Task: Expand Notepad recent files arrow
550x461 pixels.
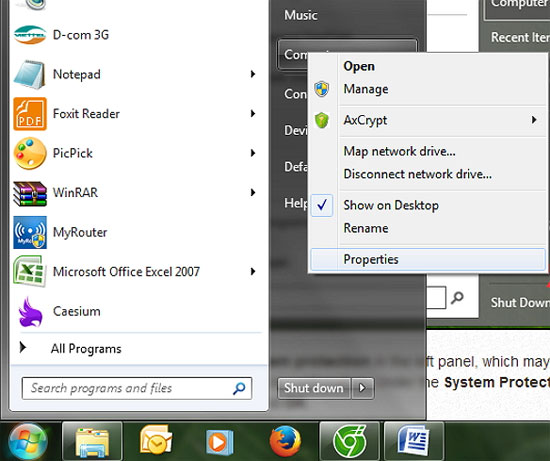Action: pos(253,74)
